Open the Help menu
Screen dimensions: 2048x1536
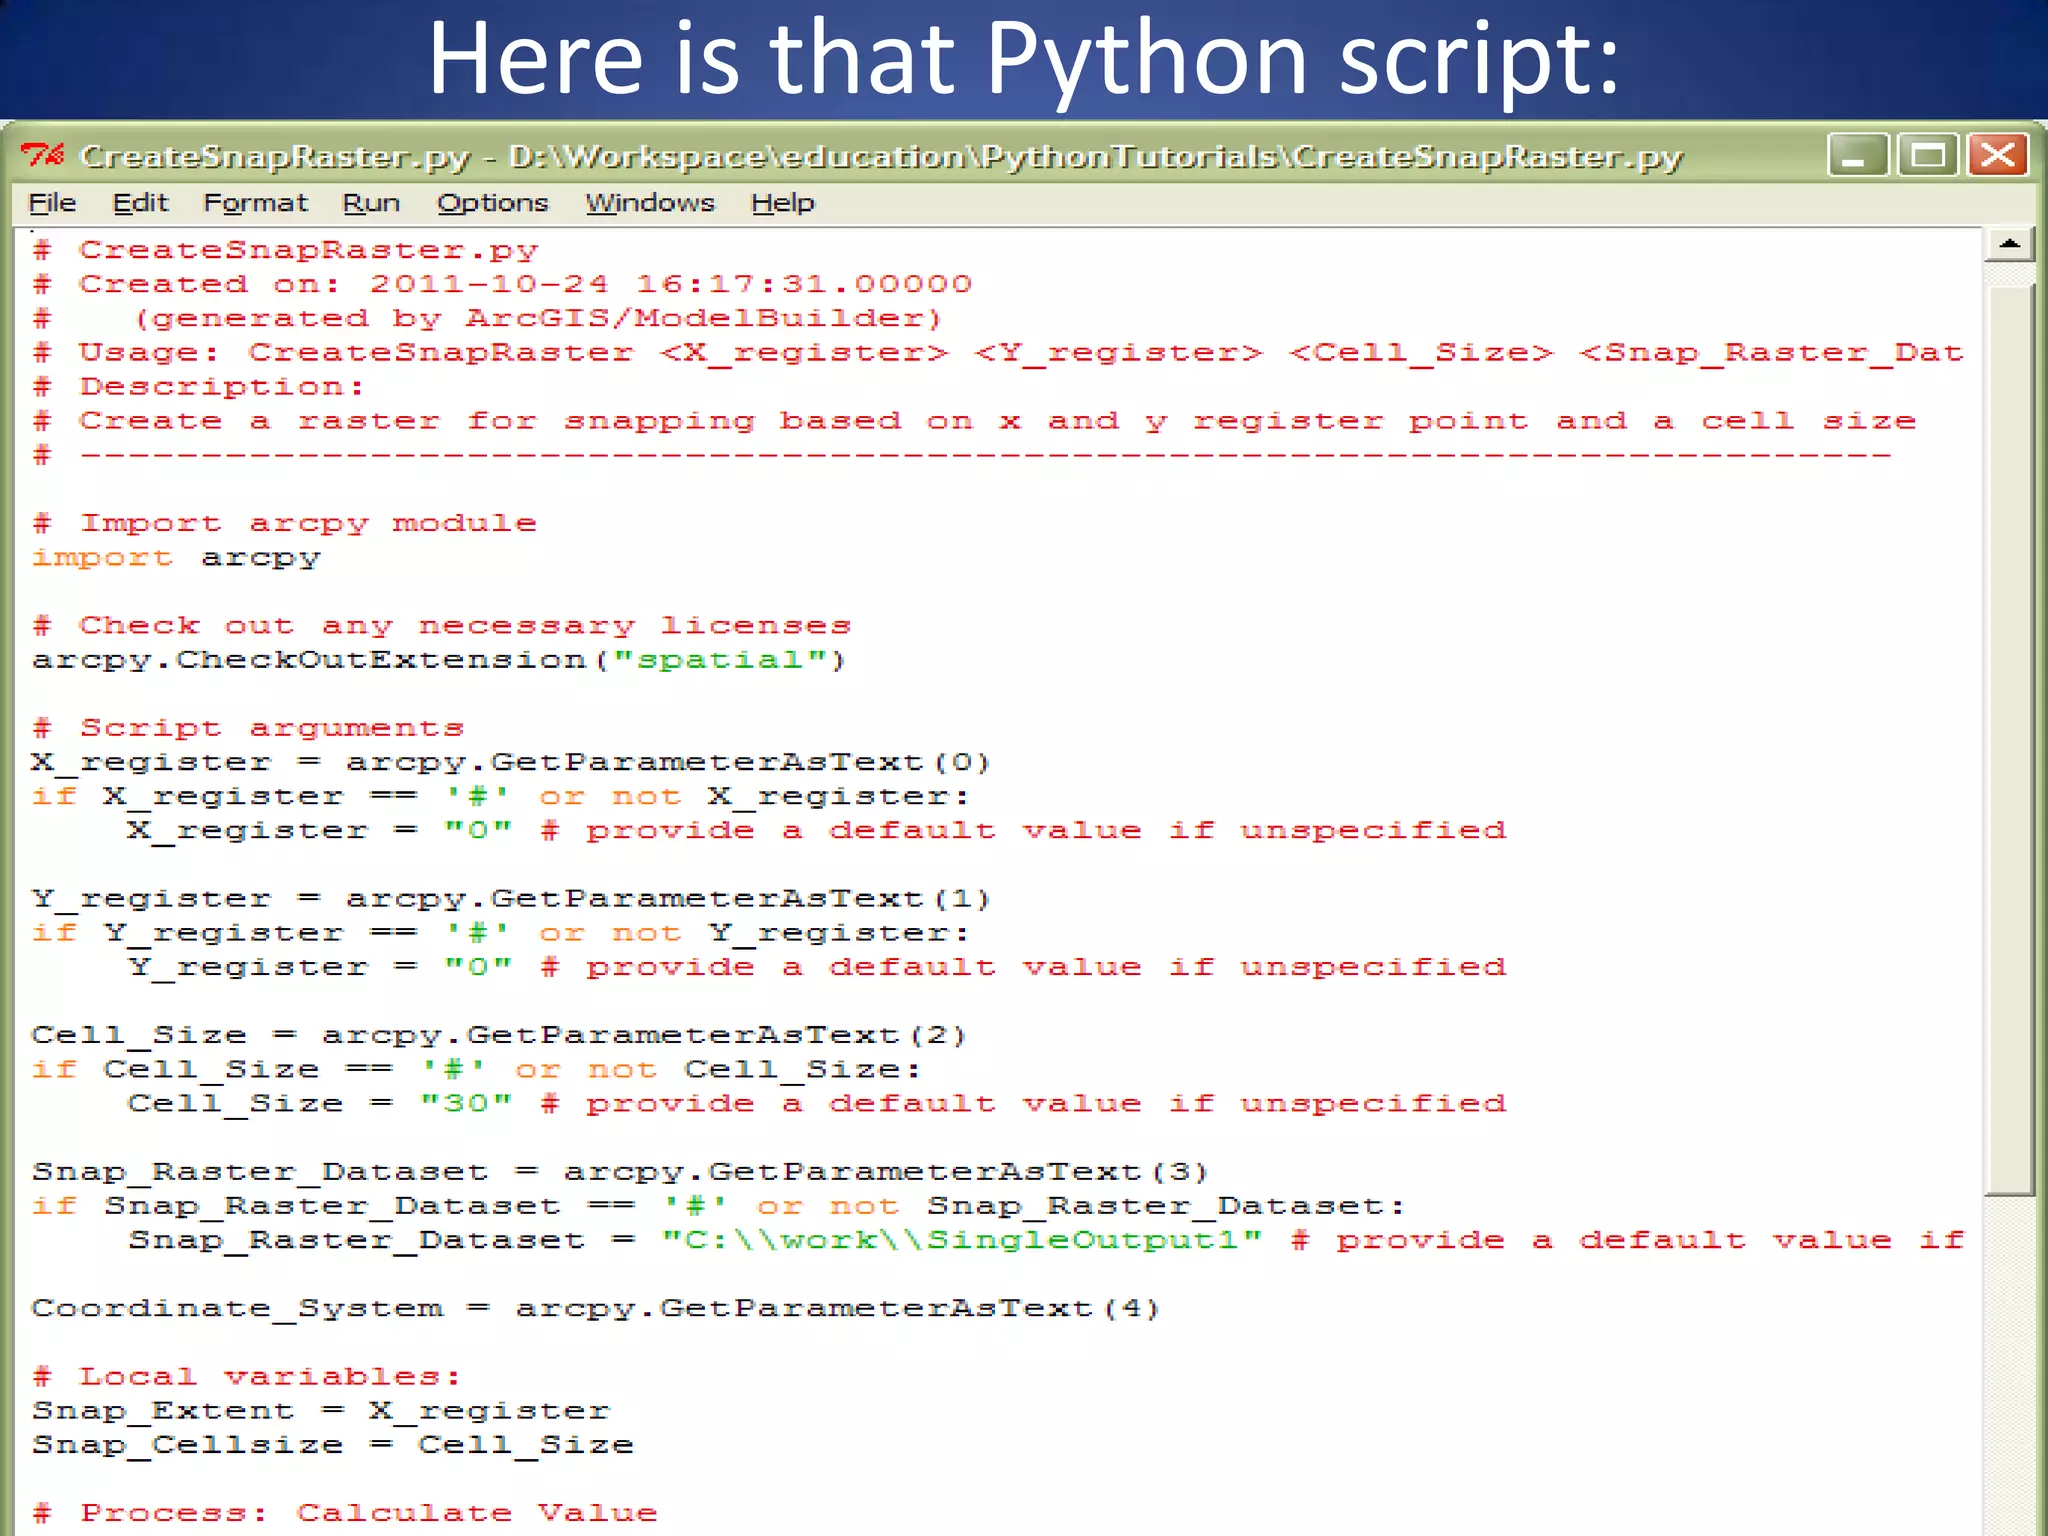click(783, 203)
